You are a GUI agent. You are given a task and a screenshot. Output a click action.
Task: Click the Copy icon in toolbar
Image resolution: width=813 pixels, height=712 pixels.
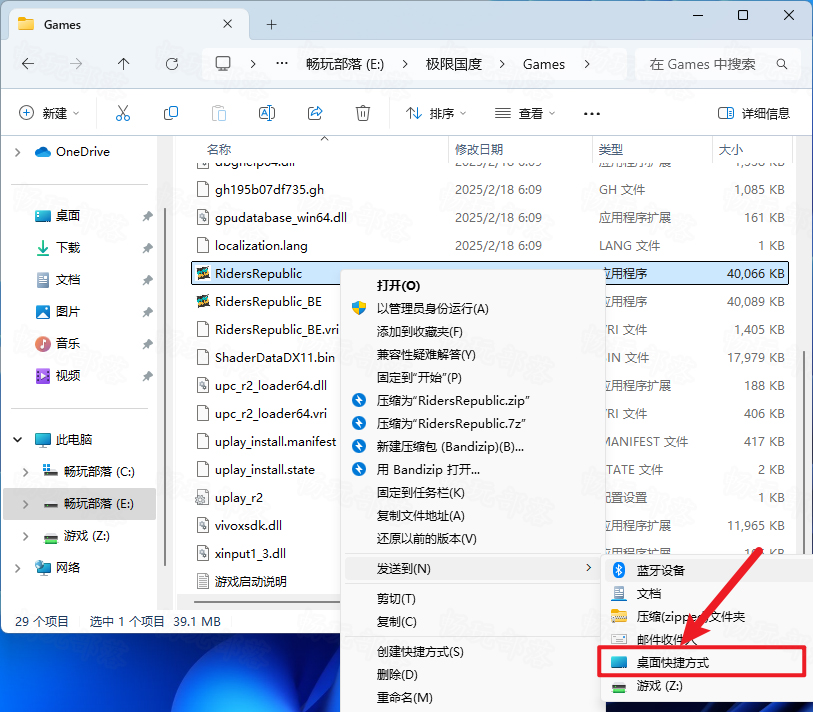(x=171, y=113)
